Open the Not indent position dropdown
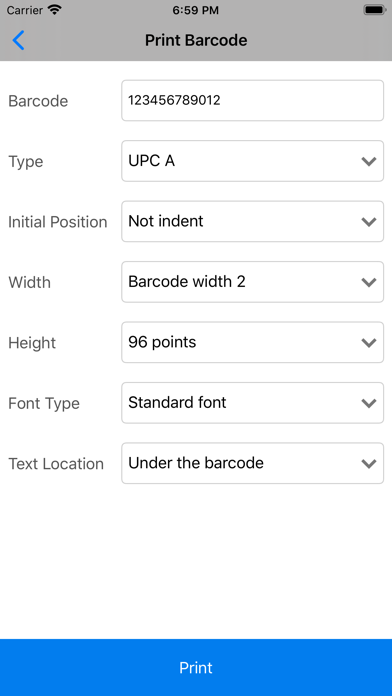This screenshot has width=392, height=696. [x=252, y=221]
